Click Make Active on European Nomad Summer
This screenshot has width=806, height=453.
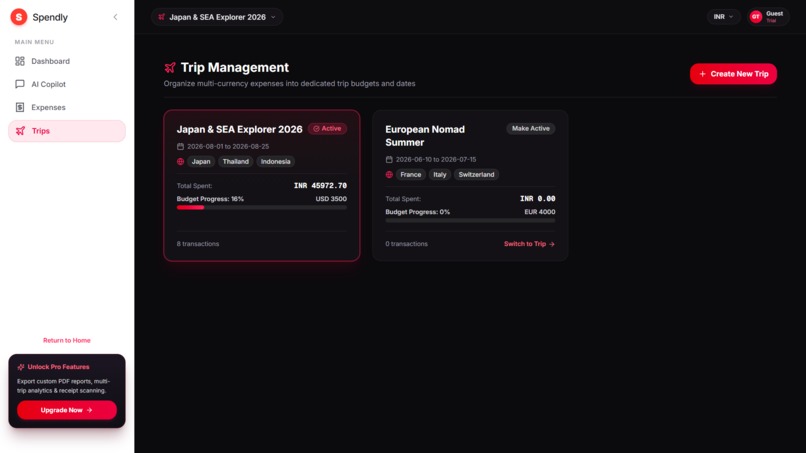point(530,129)
